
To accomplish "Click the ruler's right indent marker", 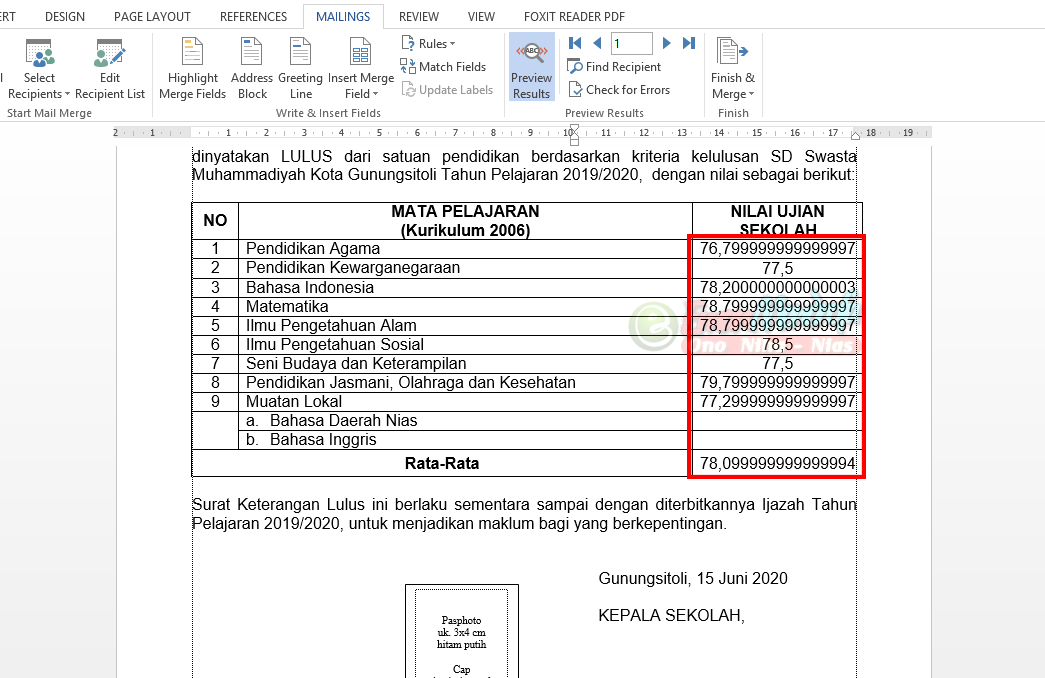I will click(855, 135).
